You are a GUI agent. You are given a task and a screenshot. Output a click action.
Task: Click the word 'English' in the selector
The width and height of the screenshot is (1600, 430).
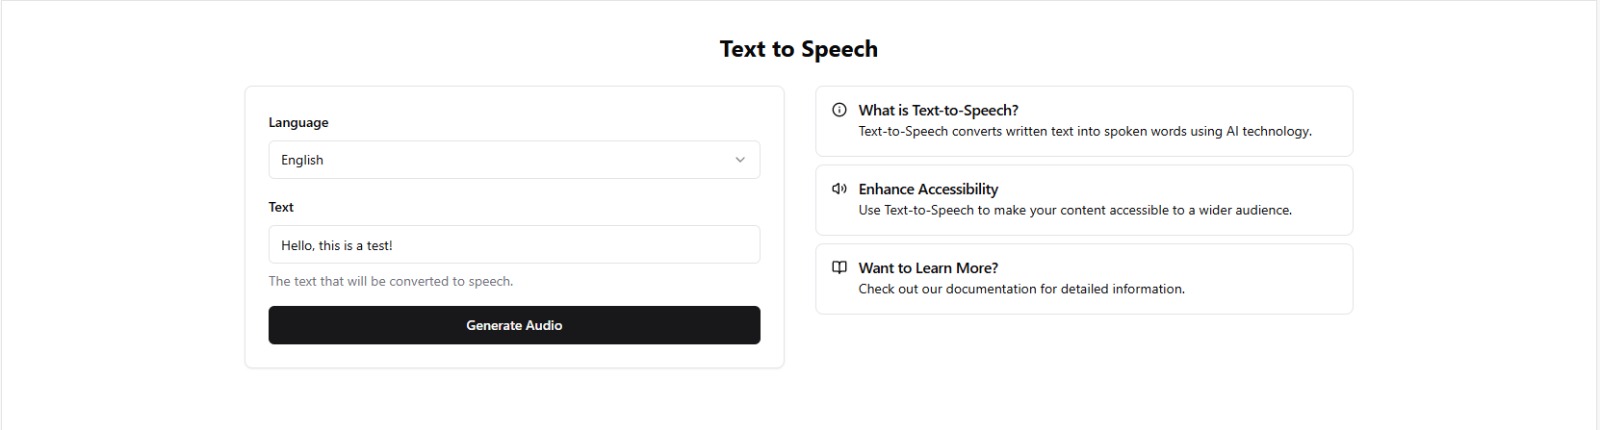(302, 160)
